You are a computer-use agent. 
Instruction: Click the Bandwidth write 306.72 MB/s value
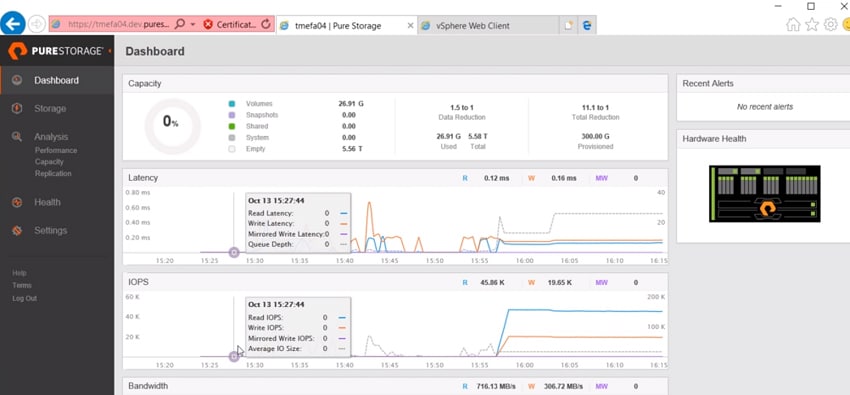563,386
